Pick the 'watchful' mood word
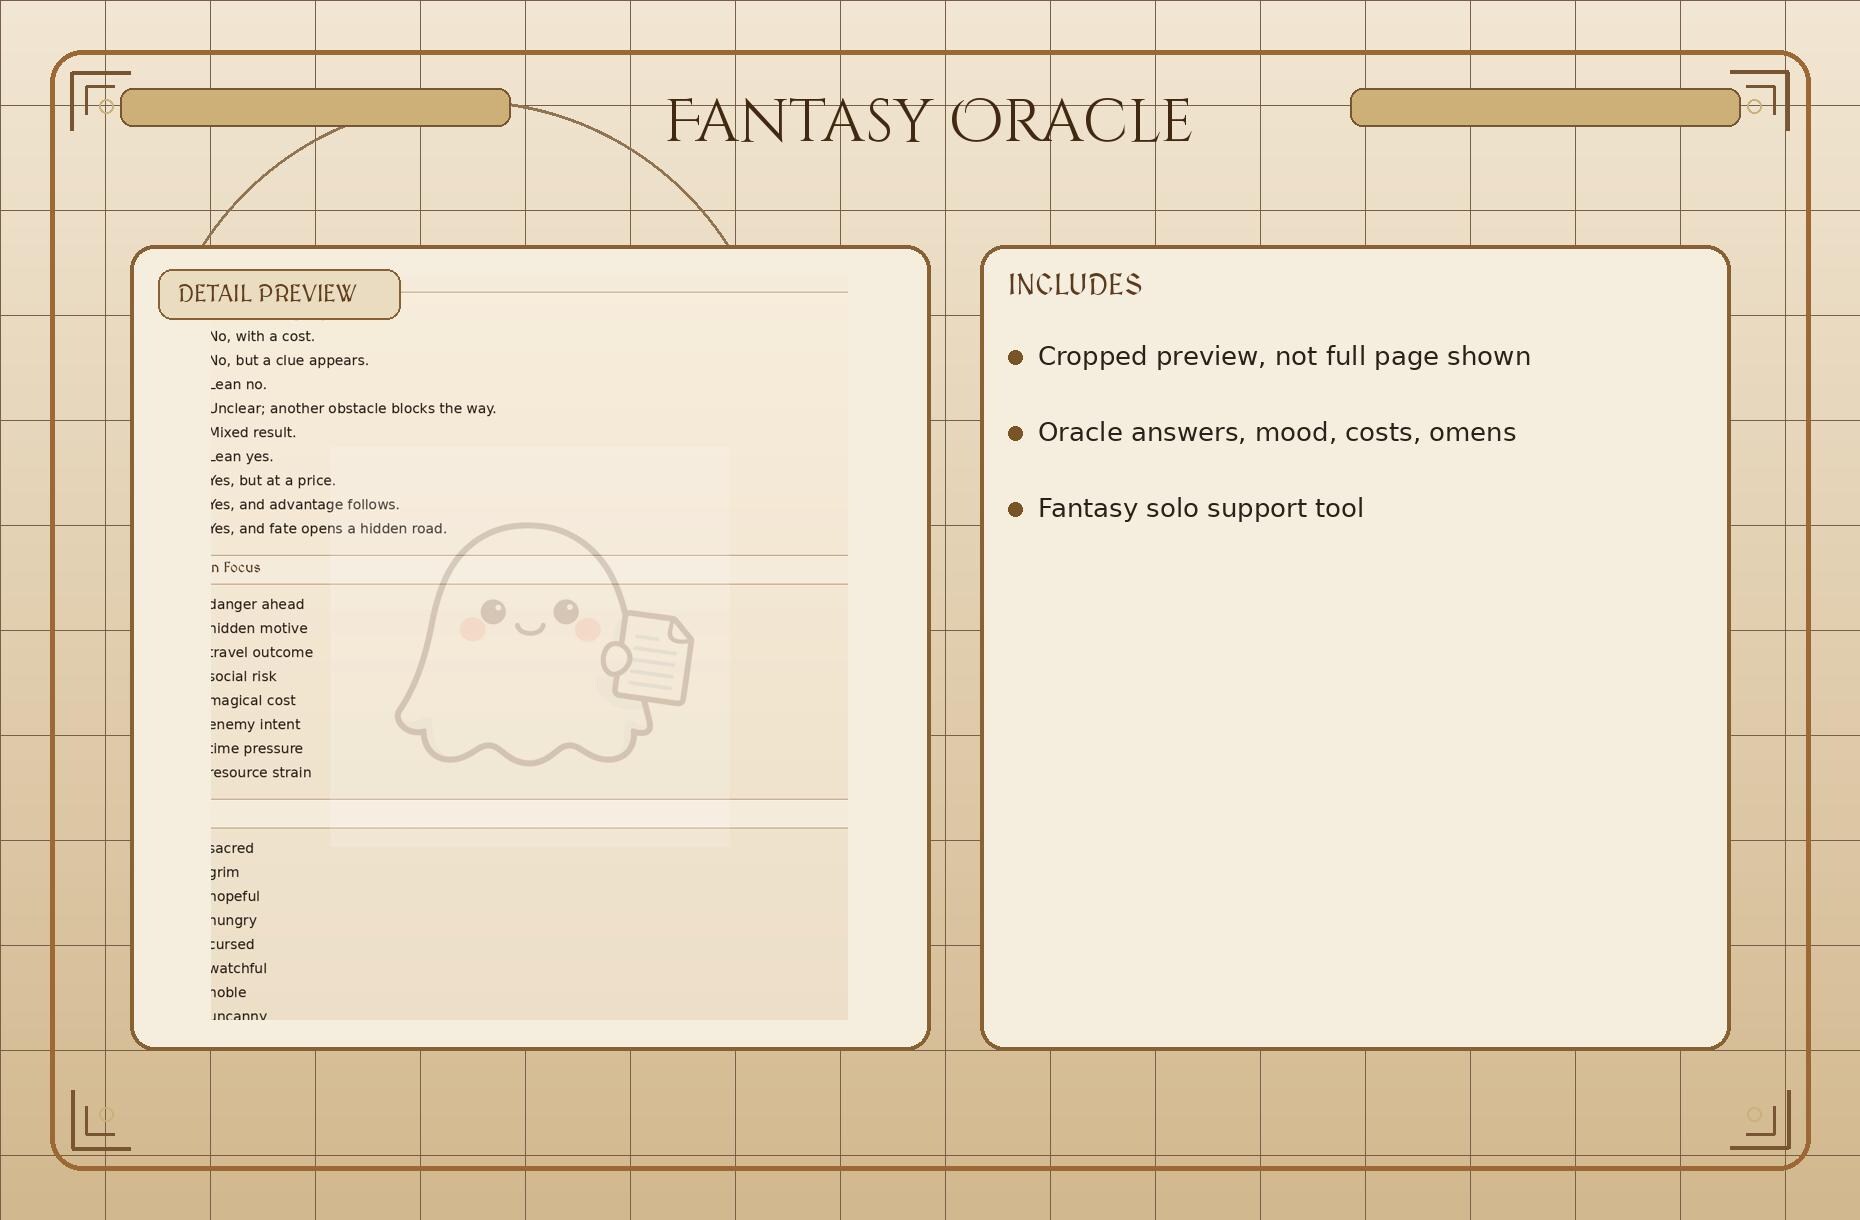Viewport: 1860px width, 1220px height. [239, 968]
